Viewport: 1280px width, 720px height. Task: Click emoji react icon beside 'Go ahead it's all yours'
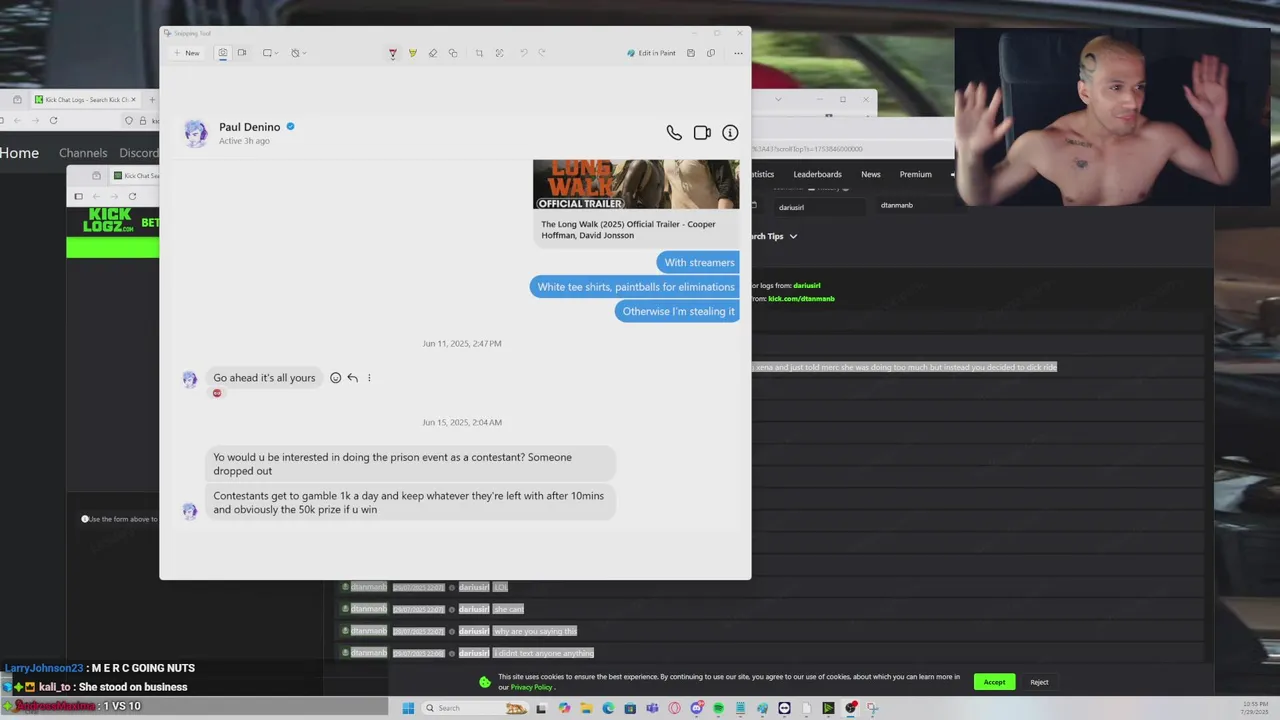click(335, 378)
